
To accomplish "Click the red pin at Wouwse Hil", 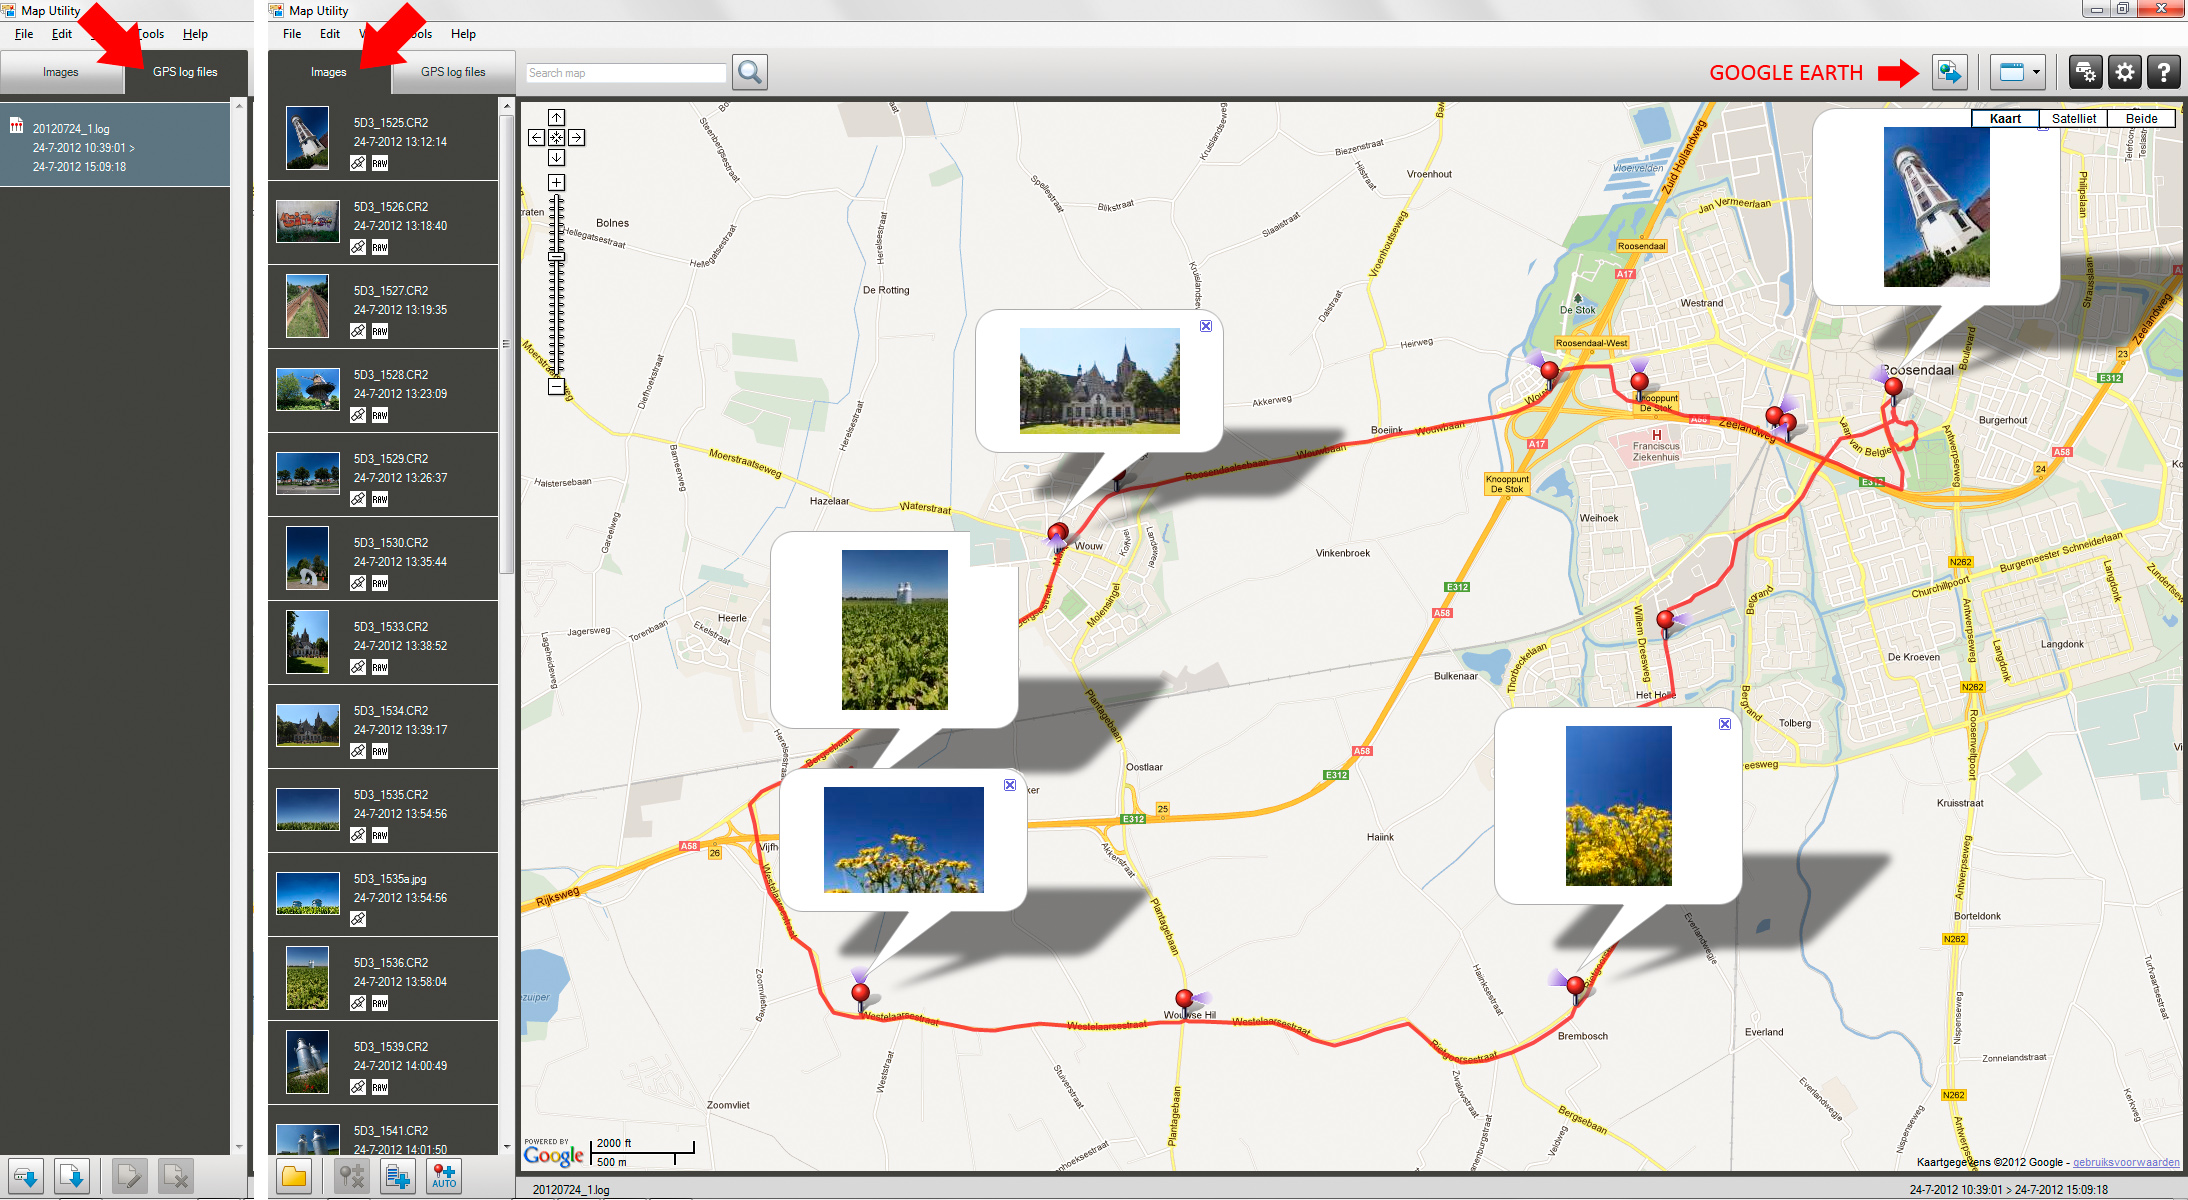I will click(1184, 1001).
